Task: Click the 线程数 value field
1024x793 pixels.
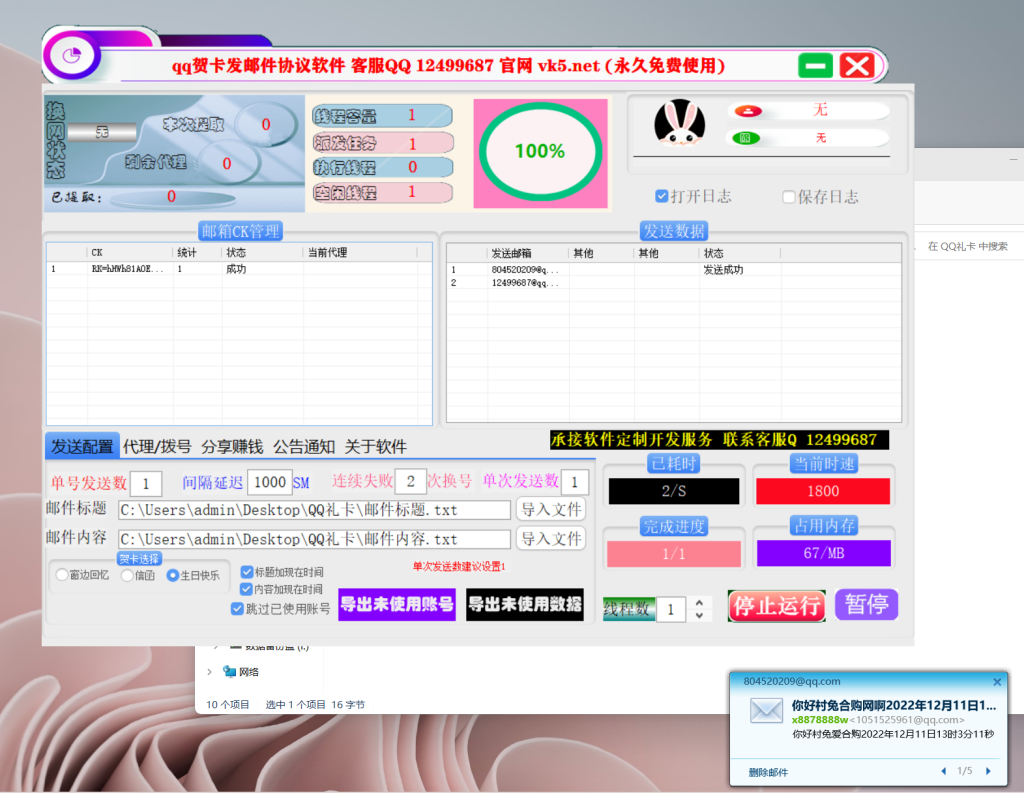Action: click(x=671, y=609)
